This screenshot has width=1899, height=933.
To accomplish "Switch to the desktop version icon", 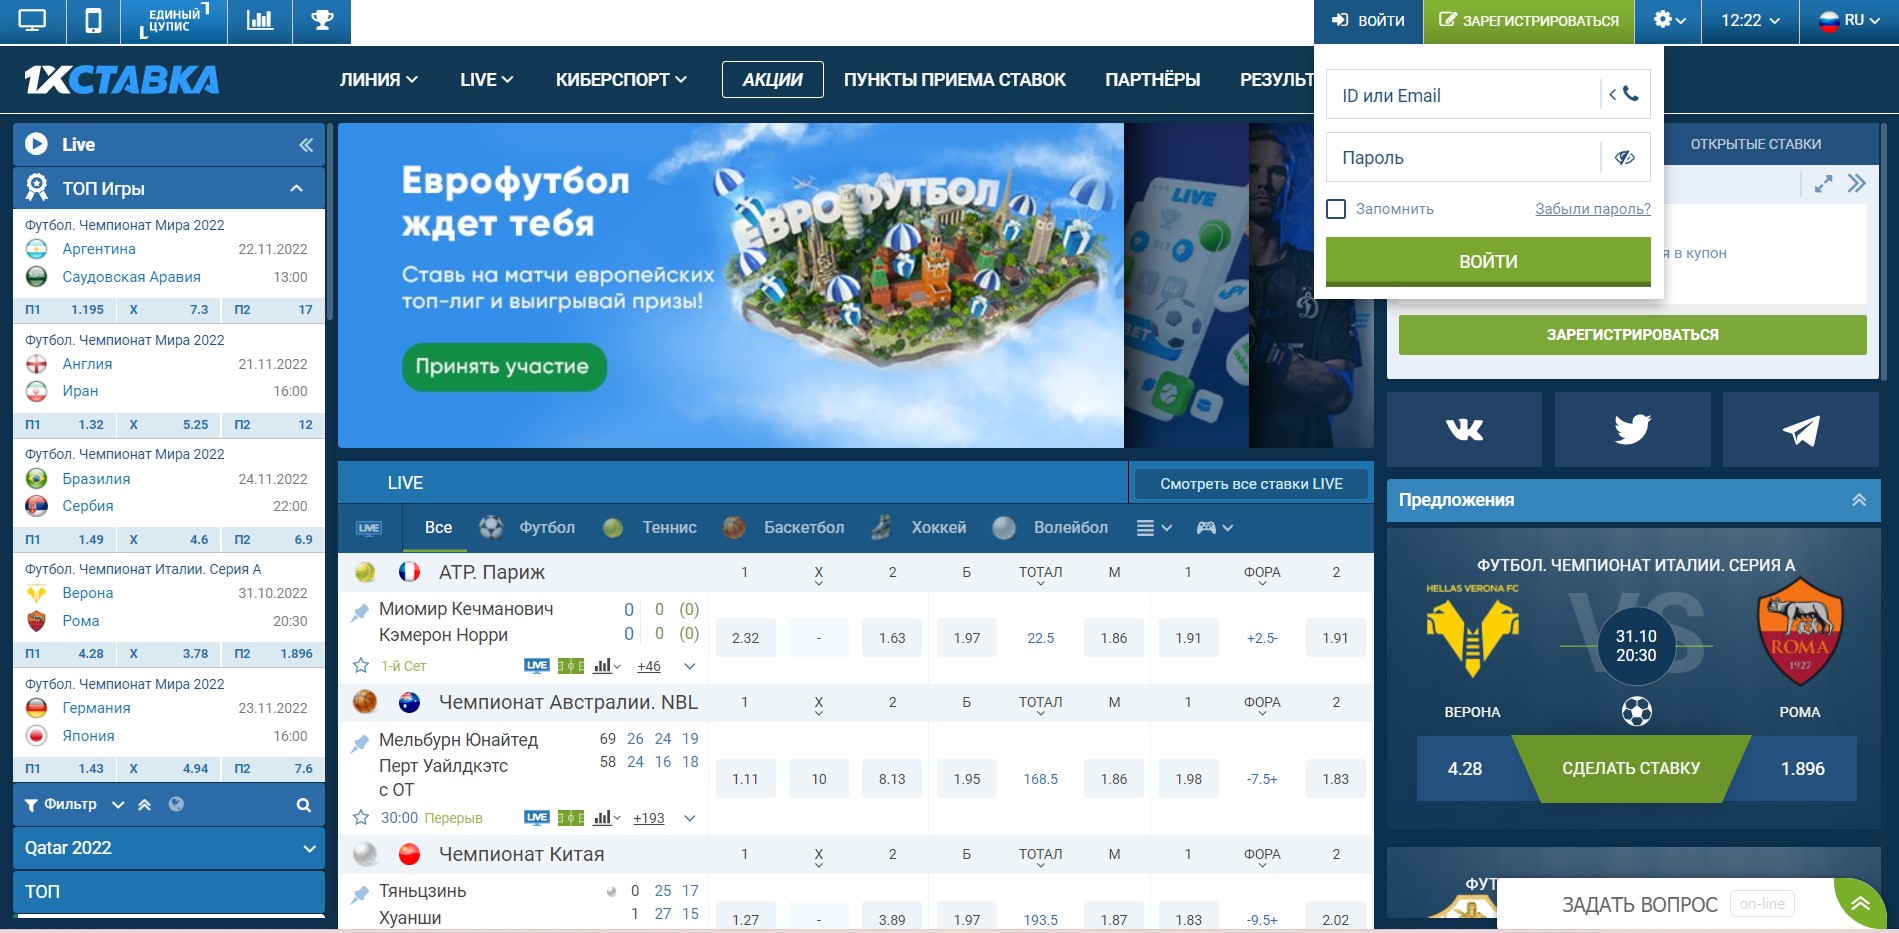I will pos(32,21).
